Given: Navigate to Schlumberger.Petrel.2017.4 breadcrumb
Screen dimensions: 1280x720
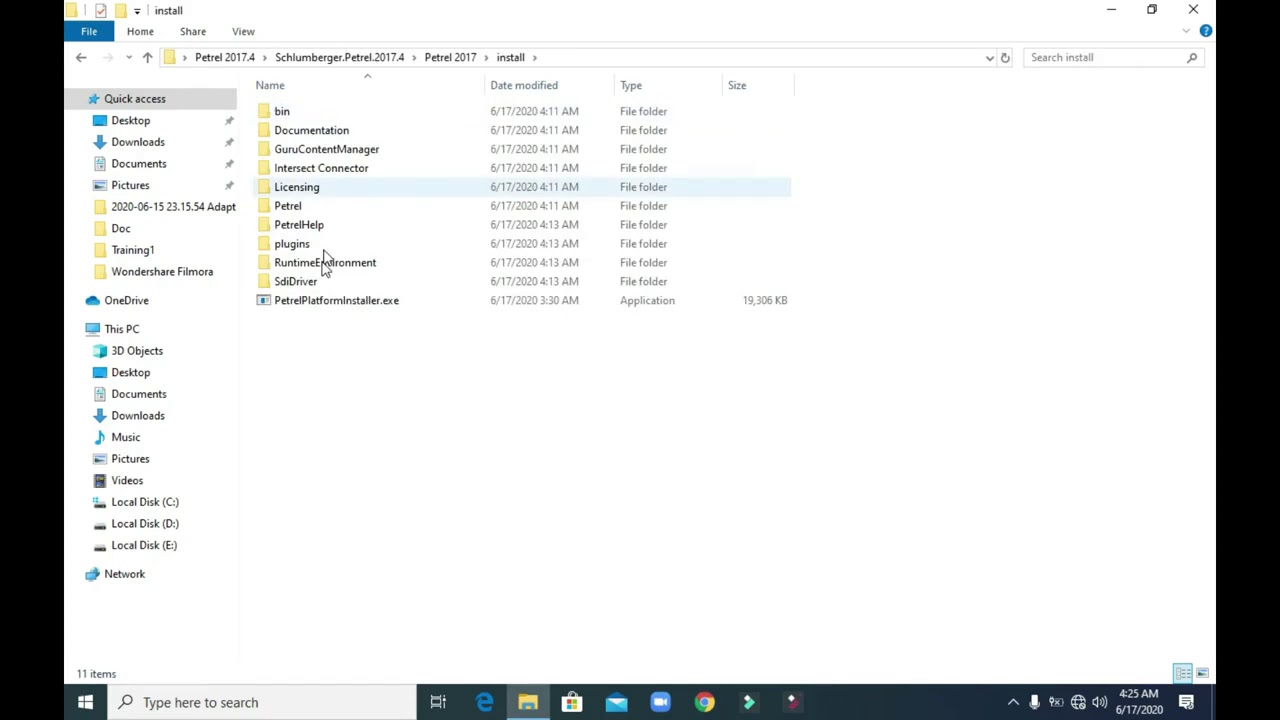Looking at the screenshot, I should pyautogui.click(x=339, y=57).
